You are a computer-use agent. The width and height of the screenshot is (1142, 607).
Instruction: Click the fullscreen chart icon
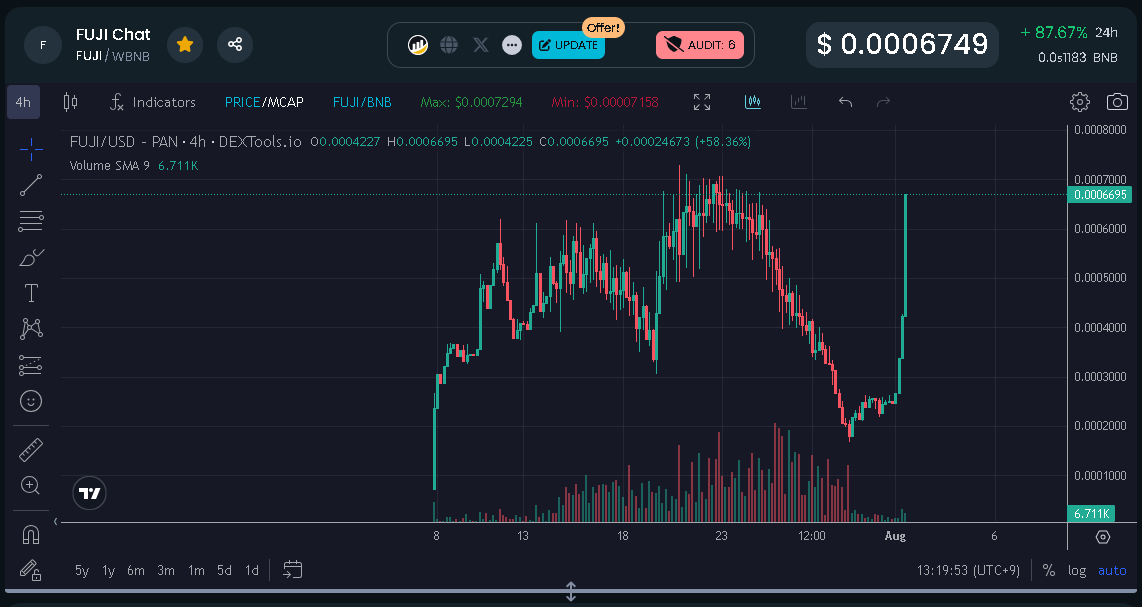pos(702,102)
